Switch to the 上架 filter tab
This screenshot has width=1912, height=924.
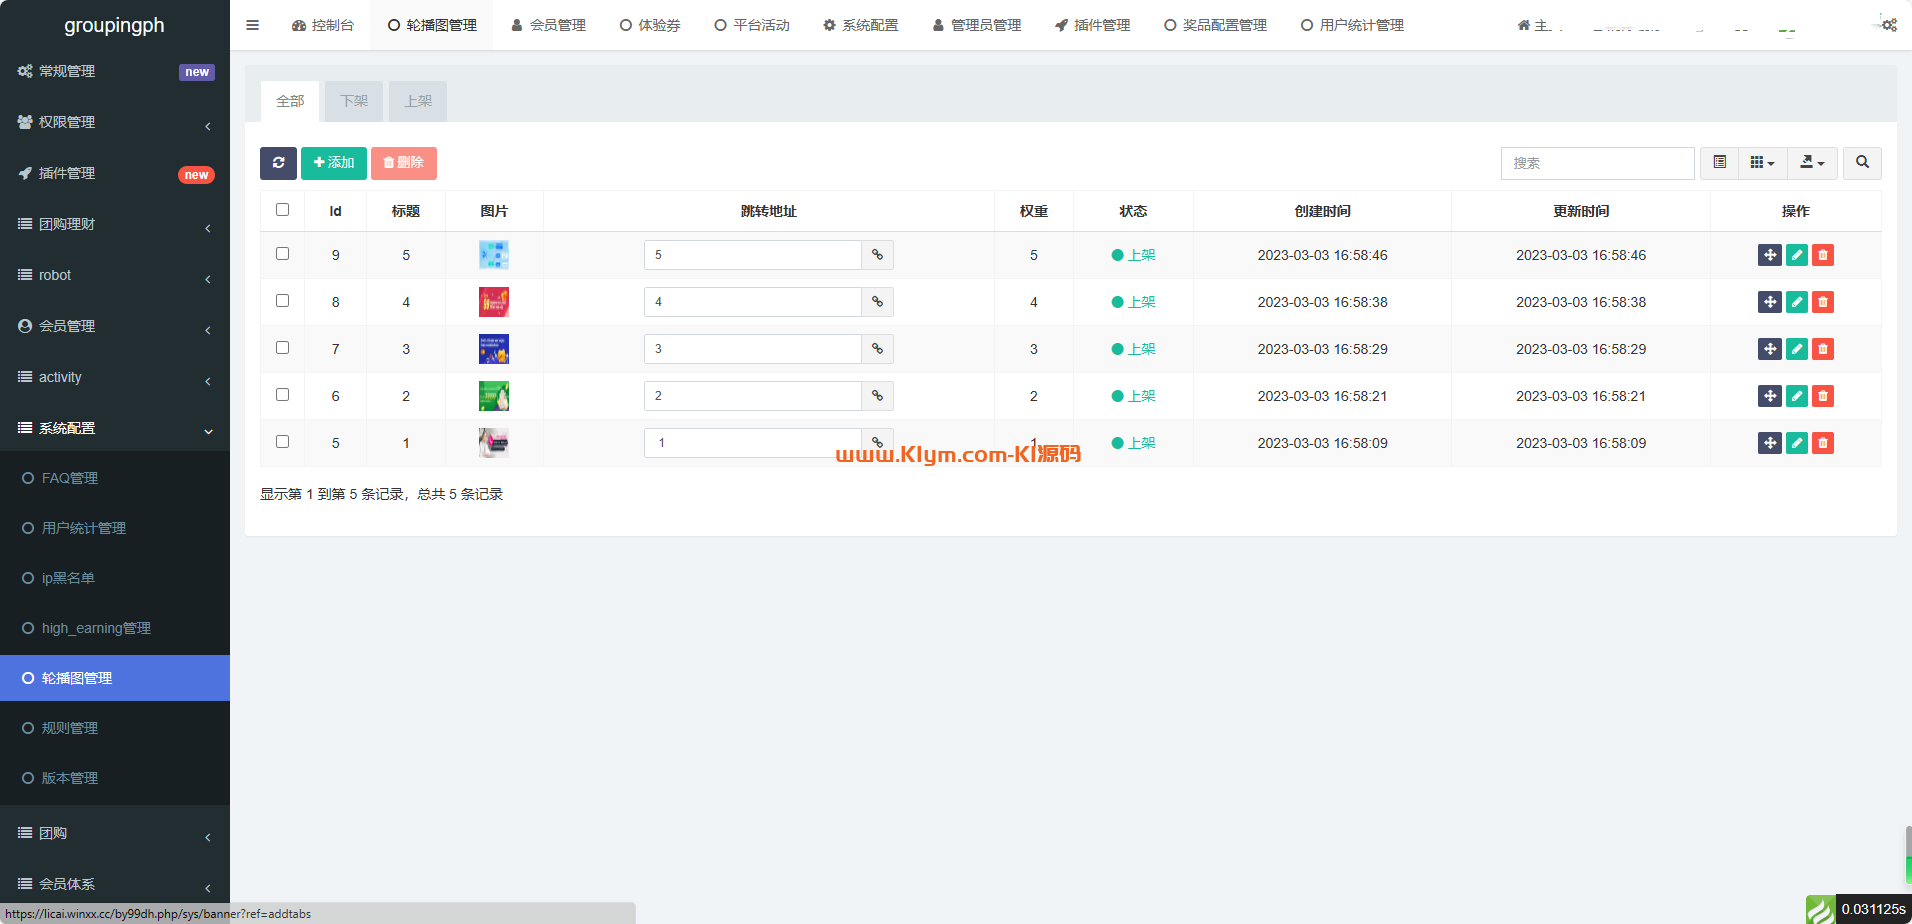click(418, 101)
